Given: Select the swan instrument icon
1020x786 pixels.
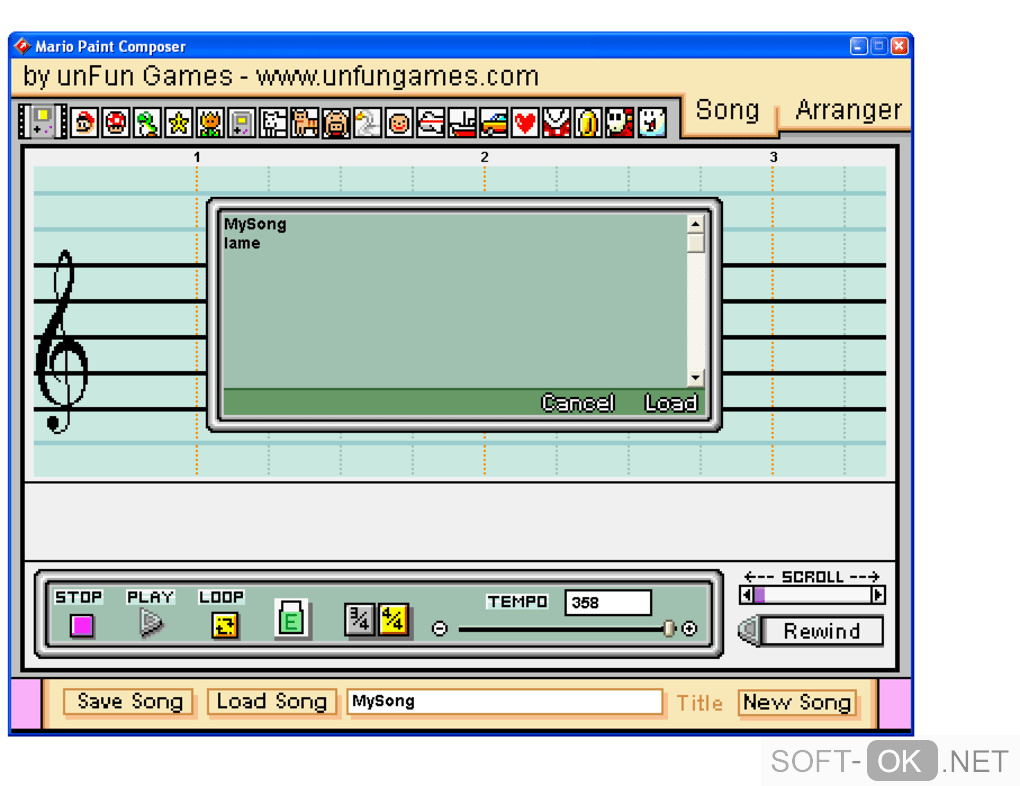Looking at the screenshot, I should coord(367,122).
